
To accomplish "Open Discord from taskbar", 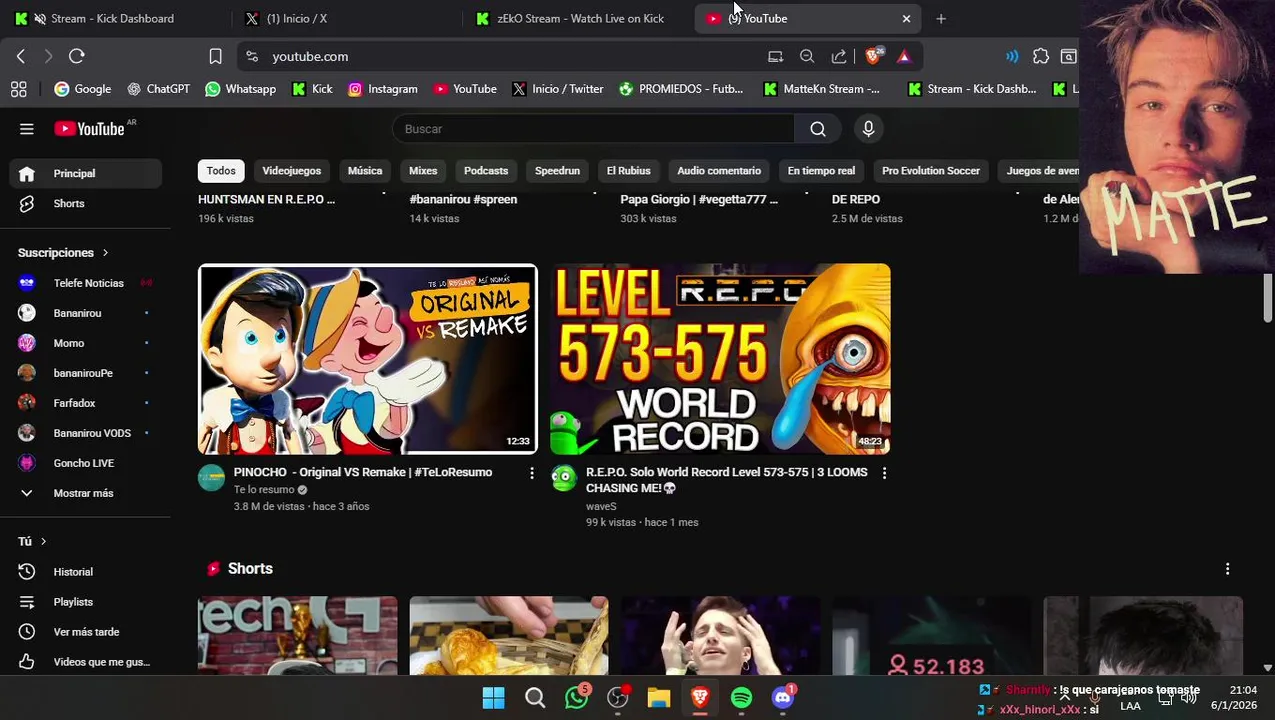I will click(x=783, y=698).
